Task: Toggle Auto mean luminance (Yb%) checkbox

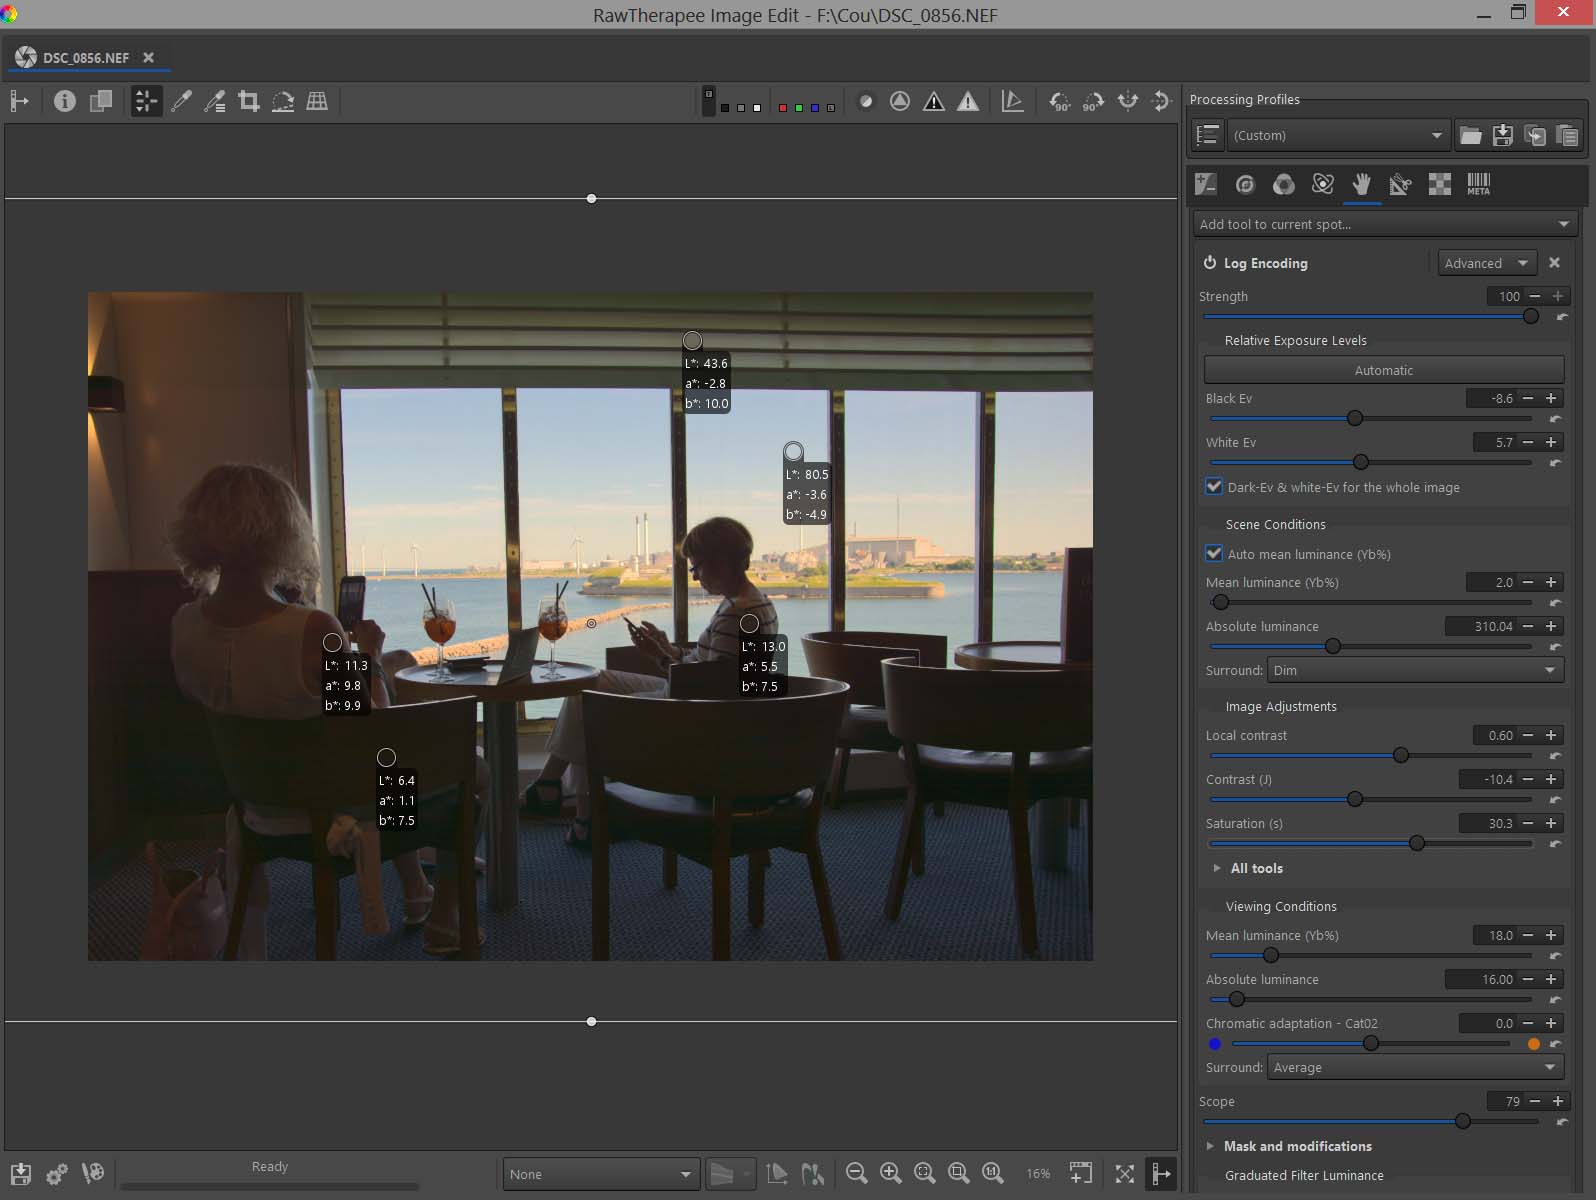Action: coord(1214,554)
